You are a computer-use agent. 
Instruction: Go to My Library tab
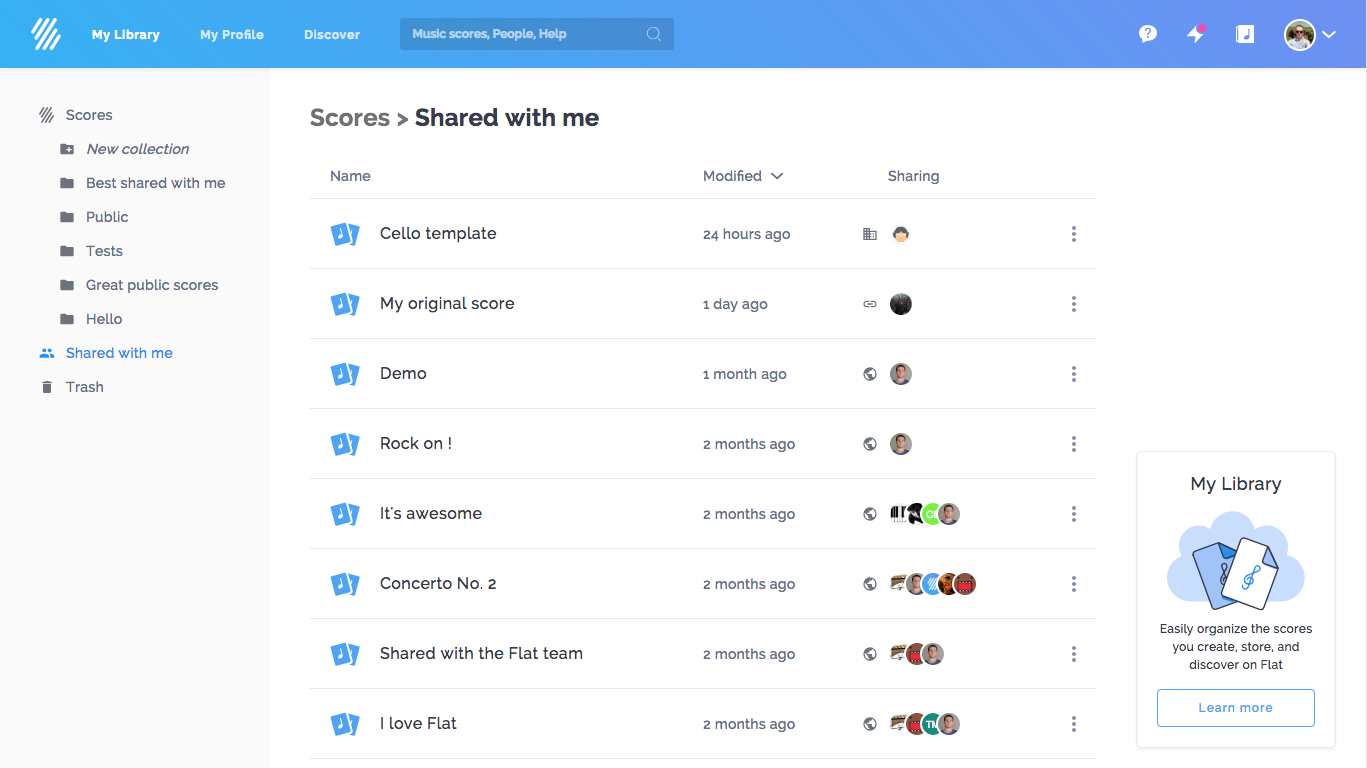point(126,34)
